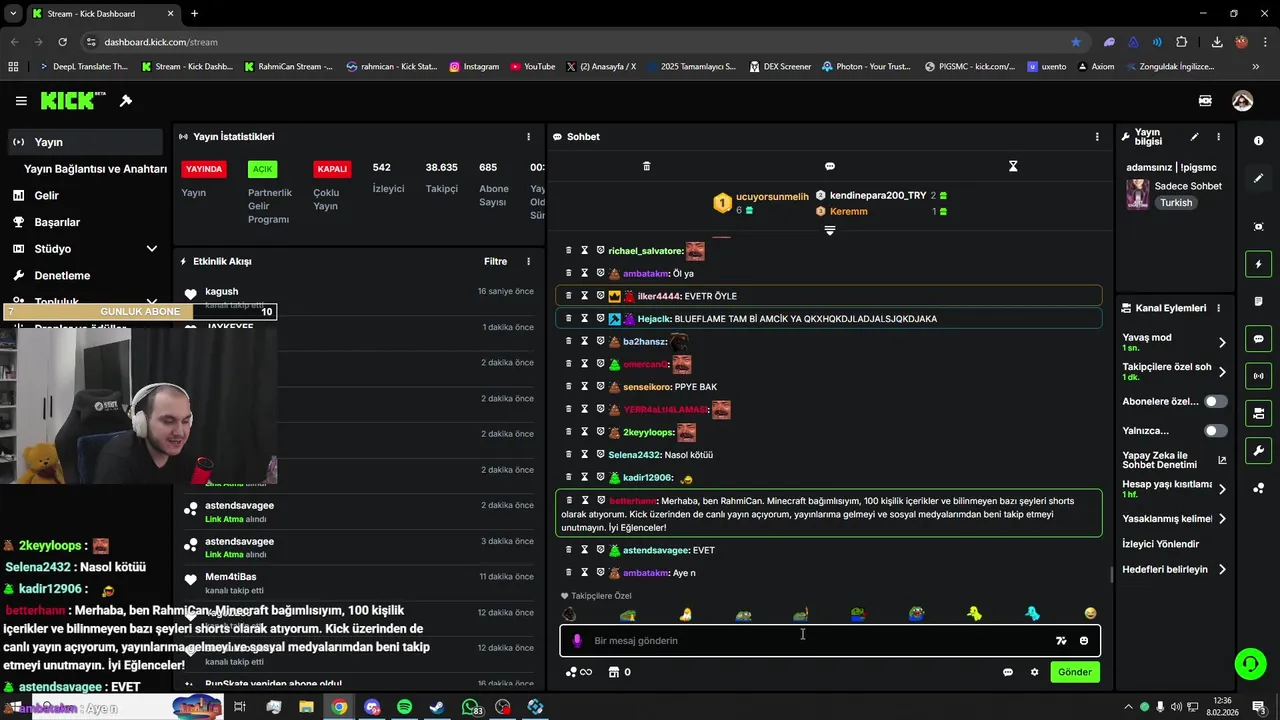1280x720 pixels.
Task: Open Spotify from the taskbar
Action: [x=404, y=707]
